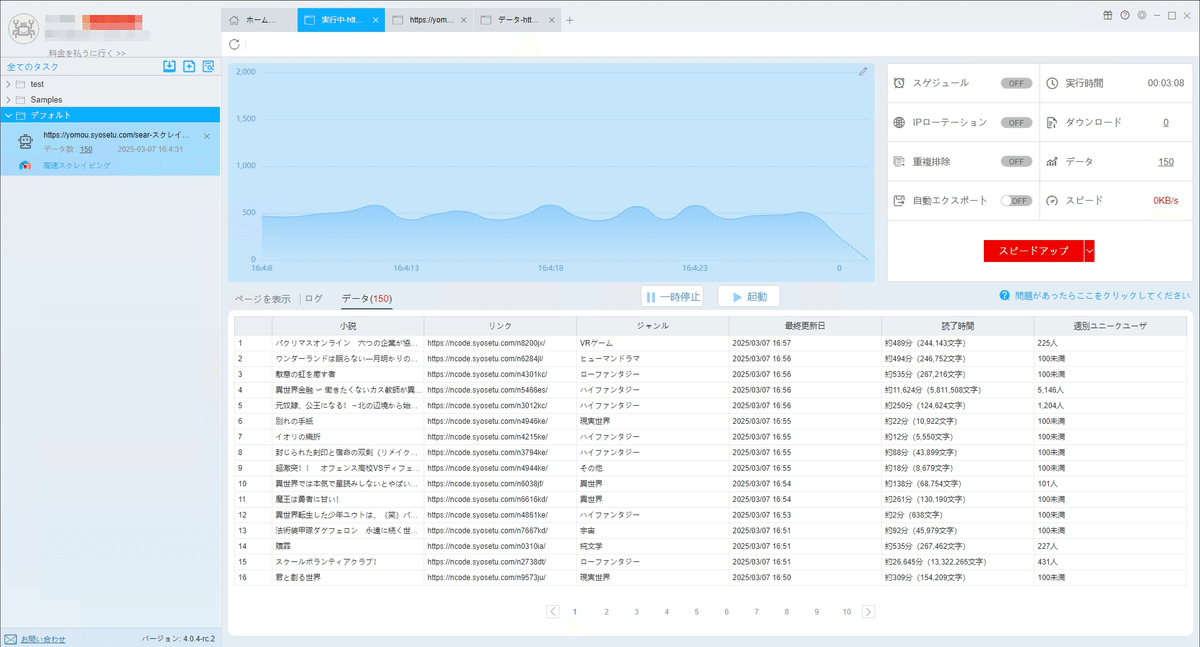This screenshot has width=1200, height=647.
Task: Click the 重複排除 icon
Action: coord(900,161)
